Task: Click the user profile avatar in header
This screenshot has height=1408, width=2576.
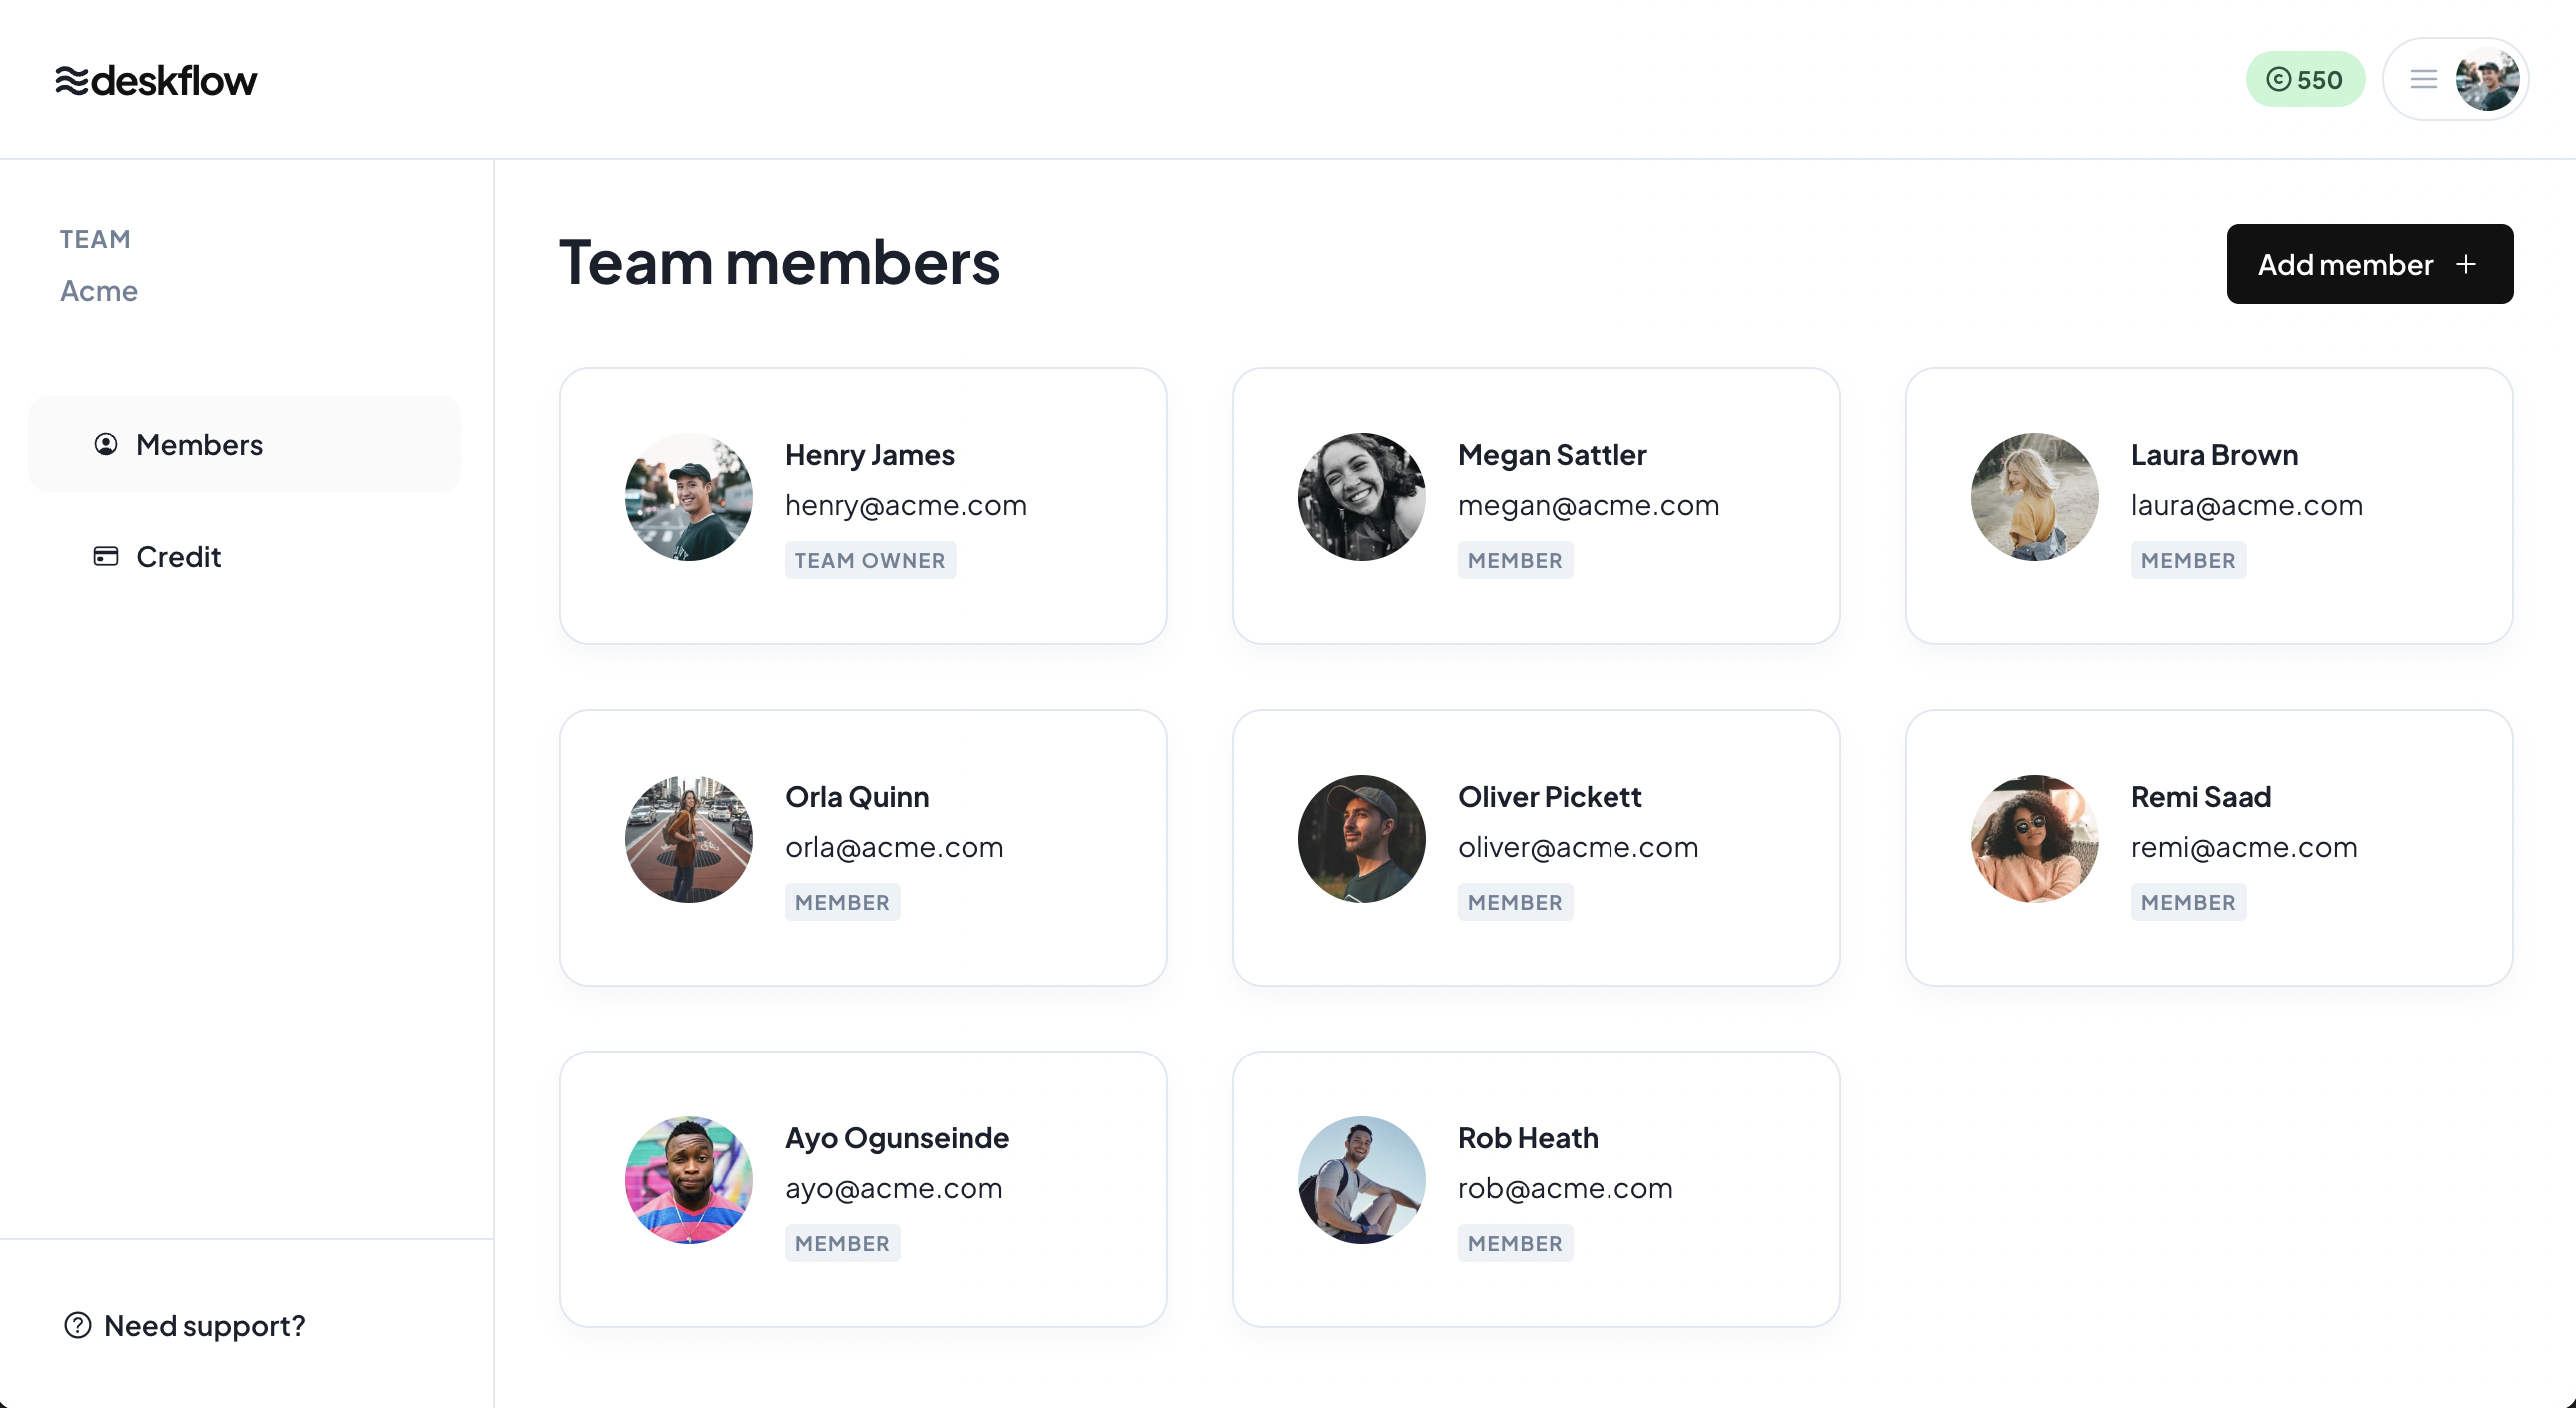Action: pyautogui.click(x=2486, y=79)
